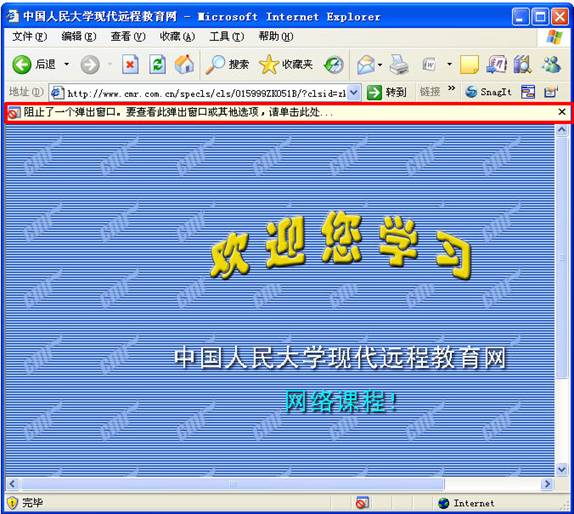This screenshot has height=514, width=574.
Task: Click the blocked pop-up icon in status bar
Action: [362, 503]
